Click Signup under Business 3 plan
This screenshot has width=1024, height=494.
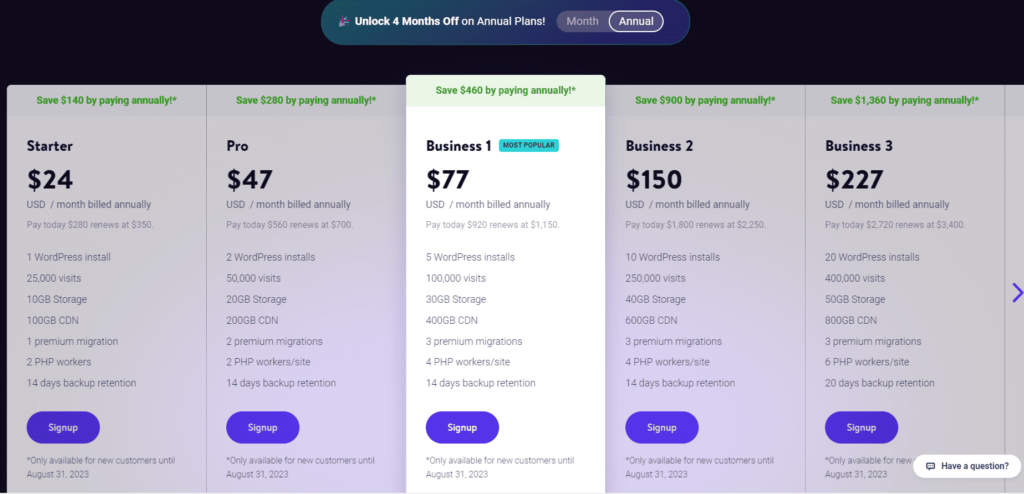pyautogui.click(x=861, y=427)
